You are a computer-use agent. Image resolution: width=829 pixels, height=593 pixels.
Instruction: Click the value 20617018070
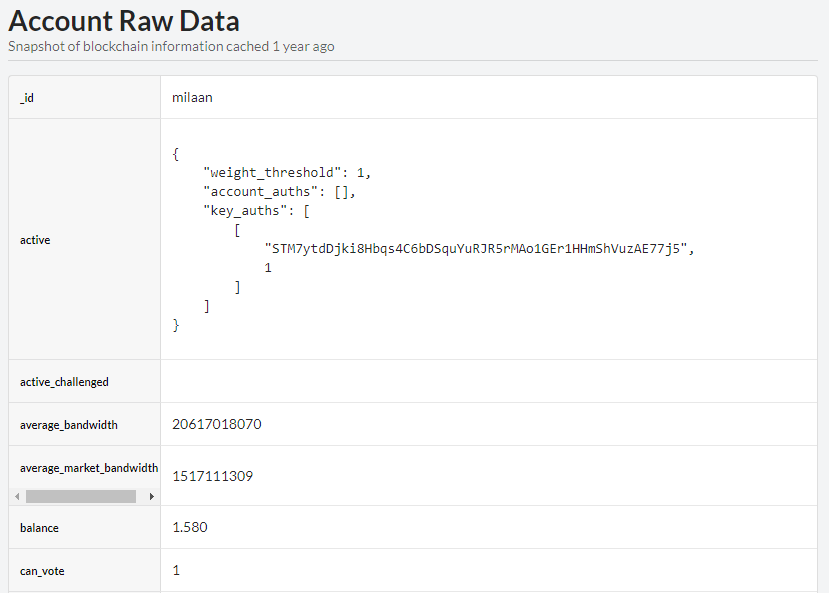tap(217, 424)
